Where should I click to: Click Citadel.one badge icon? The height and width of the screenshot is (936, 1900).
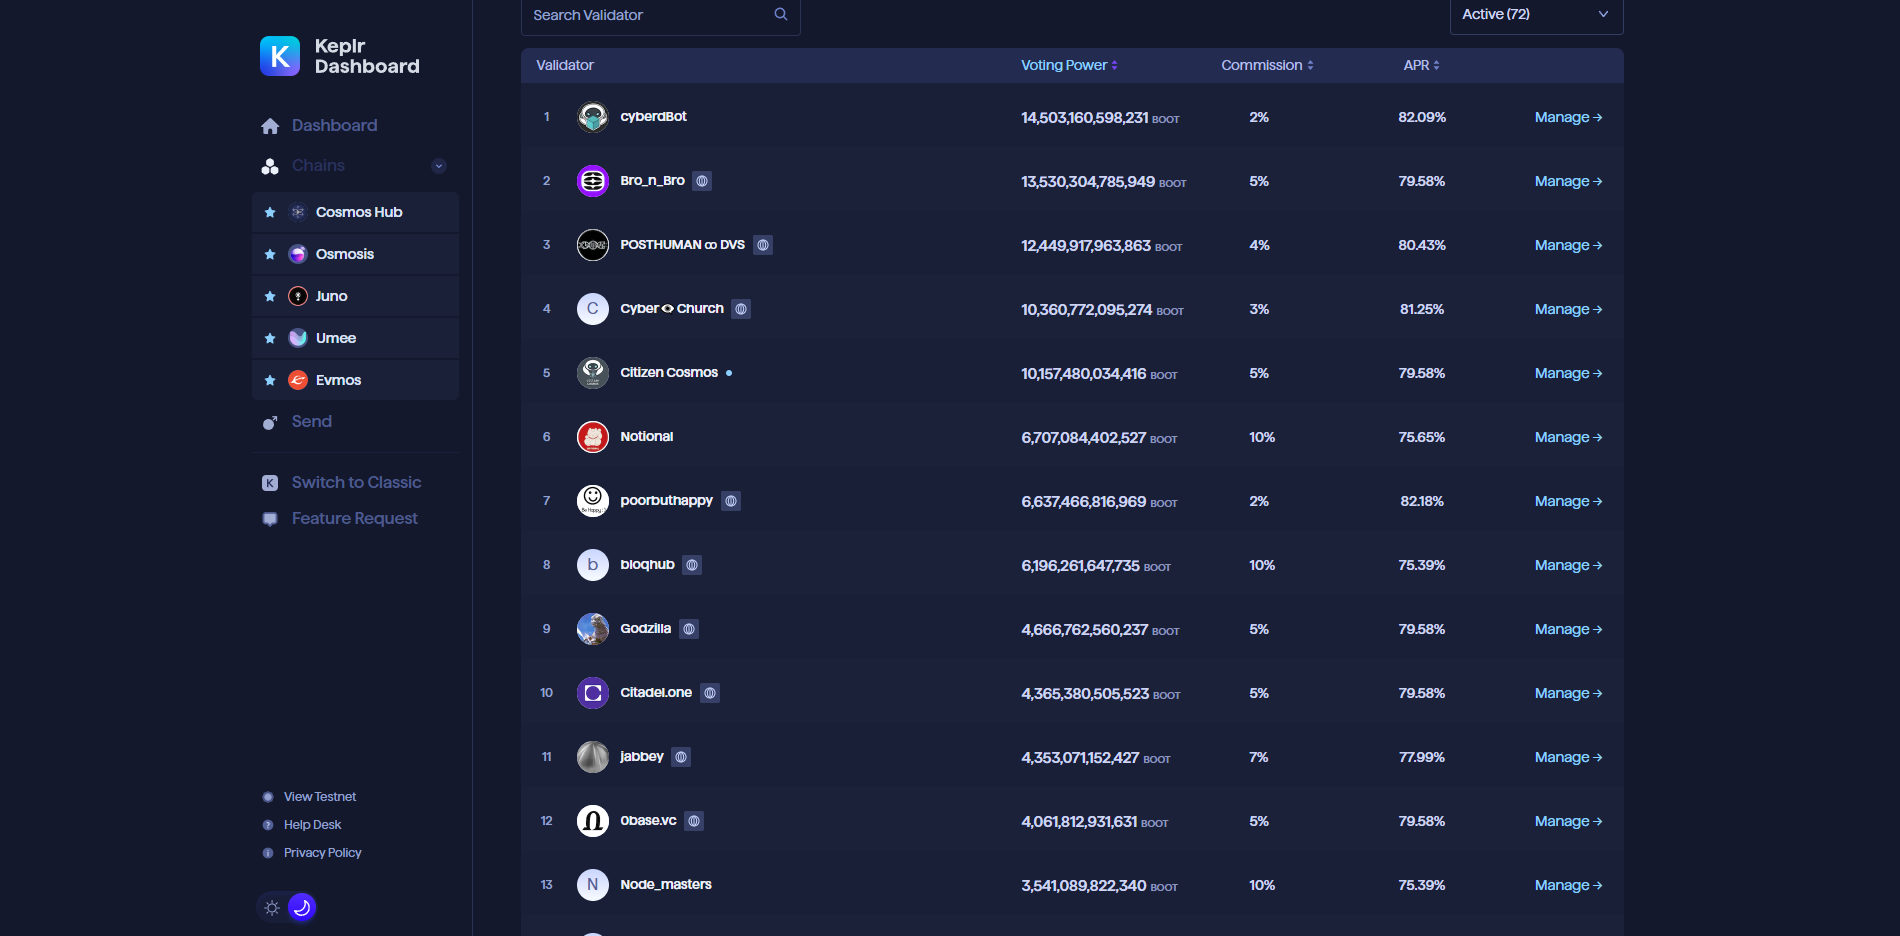tap(710, 693)
